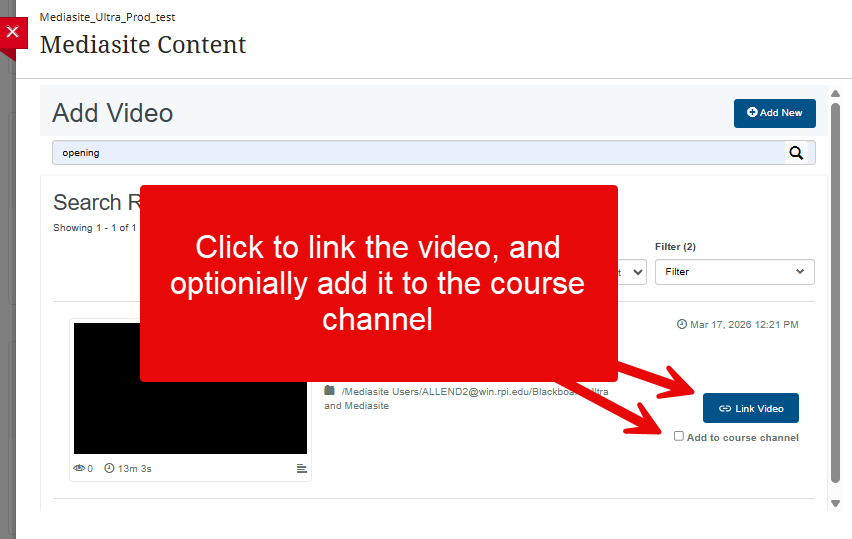The width and height of the screenshot is (852, 539).
Task: Click the 13m 3s duration clock icon
Action: point(109,468)
